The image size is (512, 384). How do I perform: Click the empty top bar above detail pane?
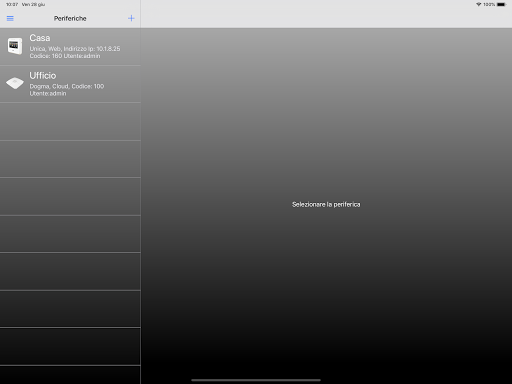point(326,18)
